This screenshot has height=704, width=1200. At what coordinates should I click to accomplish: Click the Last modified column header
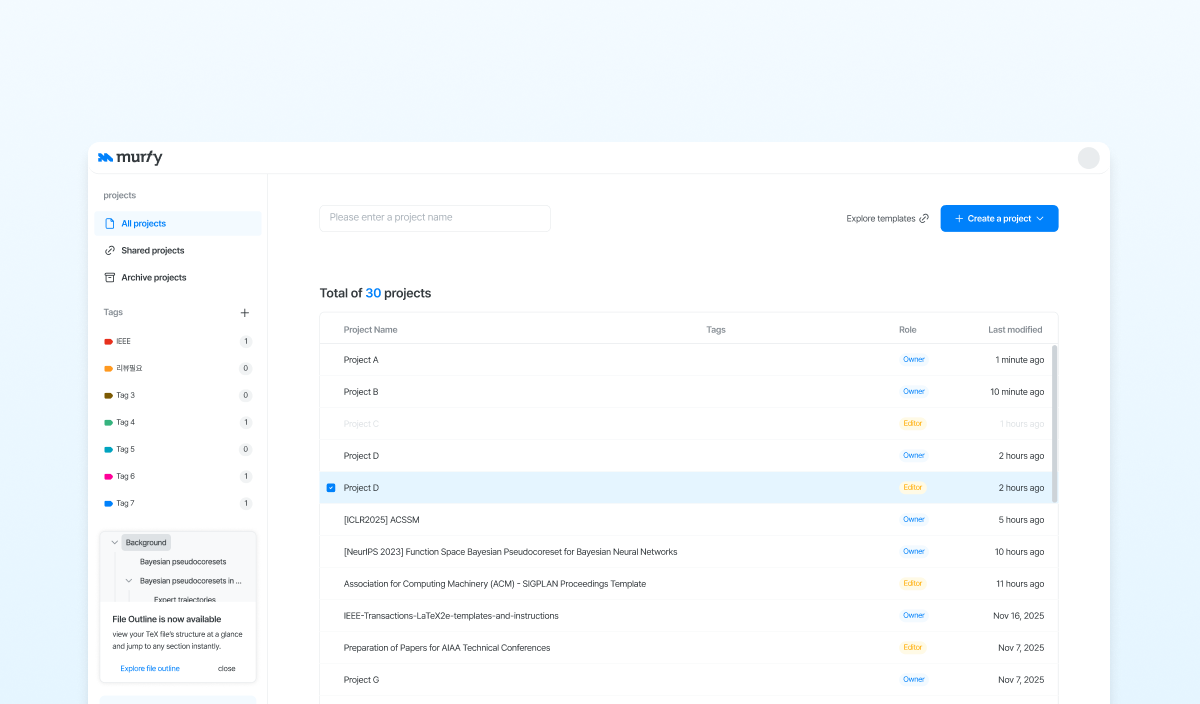pos(1015,330)
